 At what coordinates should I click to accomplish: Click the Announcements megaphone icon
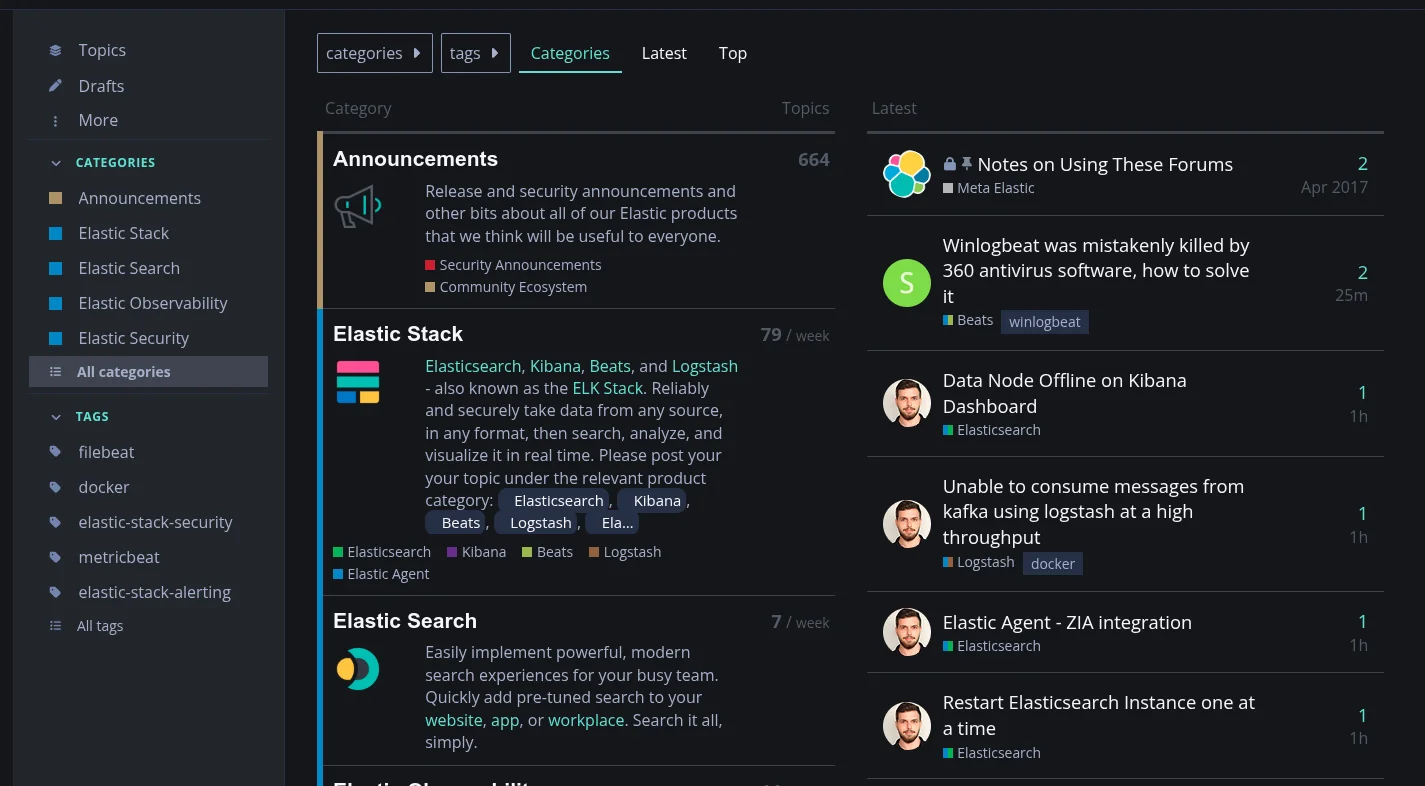click(358, 207)
